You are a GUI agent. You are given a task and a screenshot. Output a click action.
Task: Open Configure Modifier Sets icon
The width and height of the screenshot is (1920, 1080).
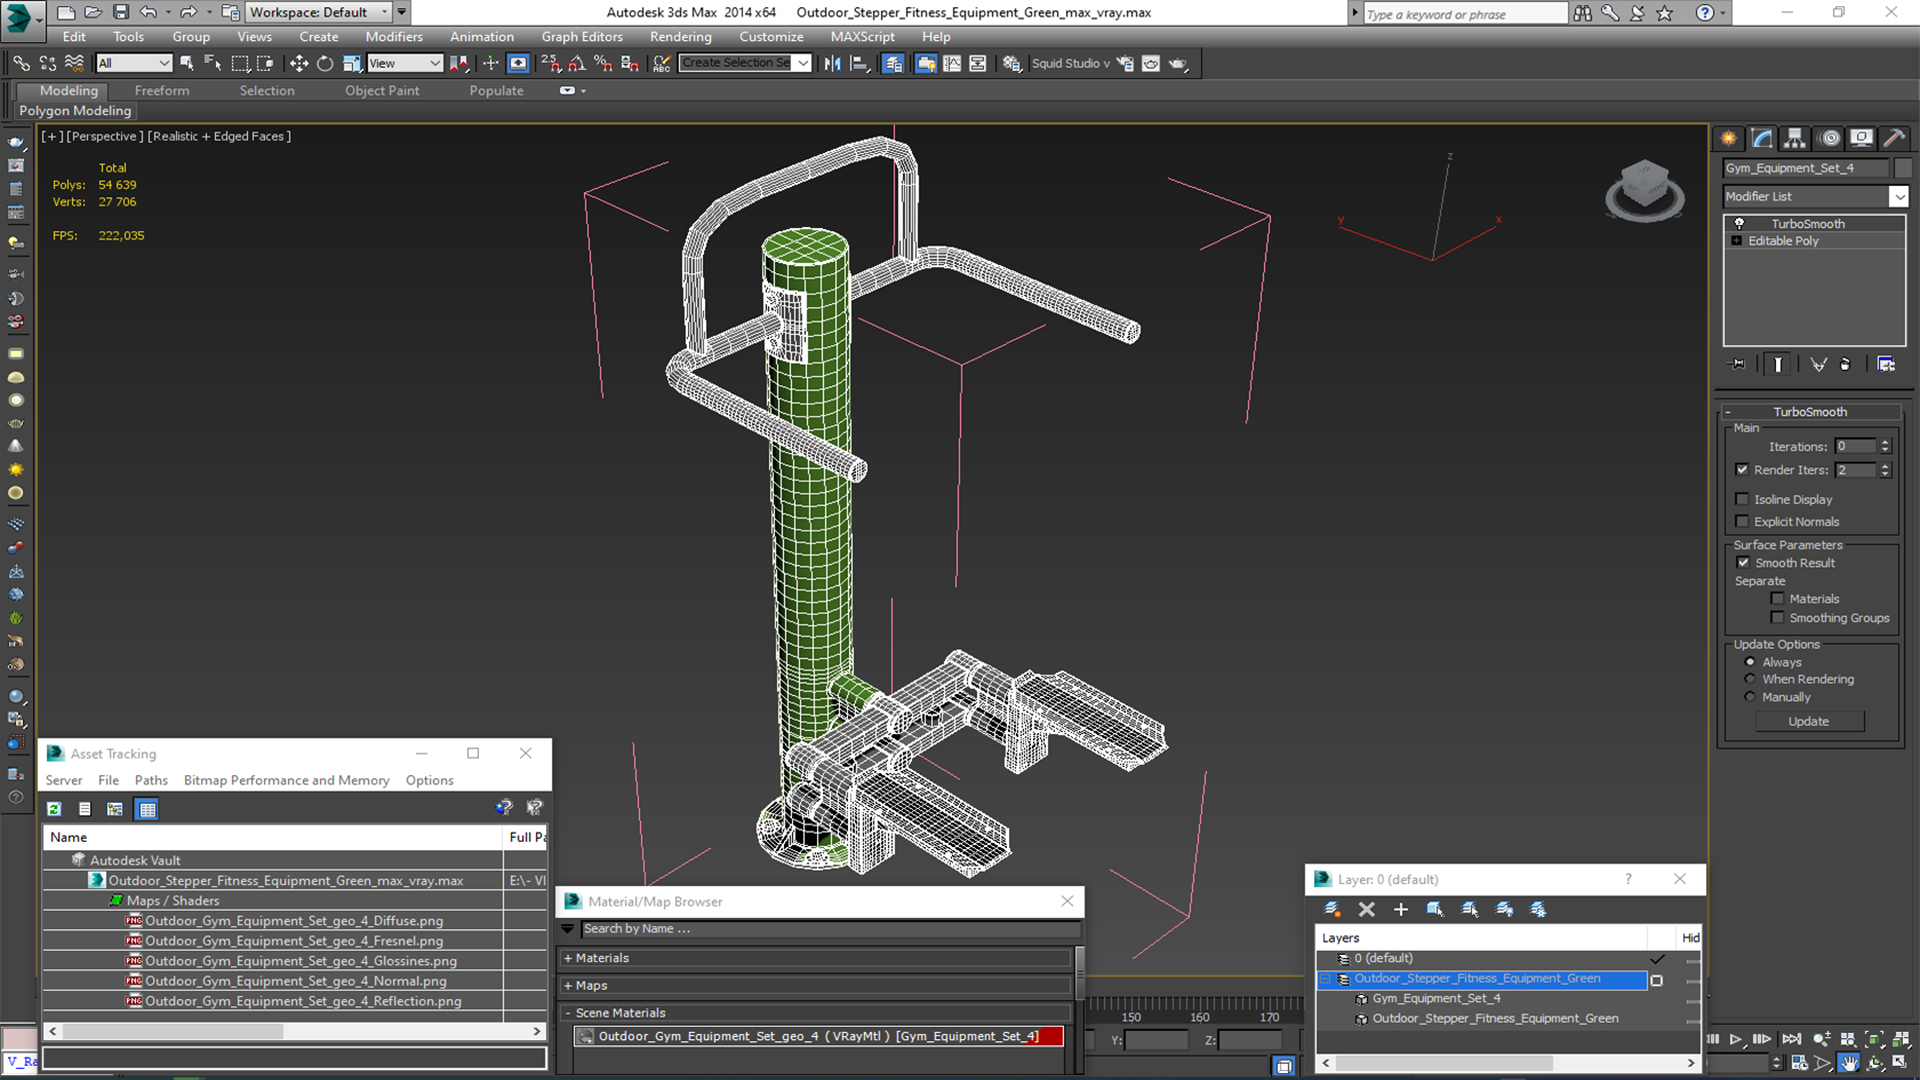click(1886, 364)
